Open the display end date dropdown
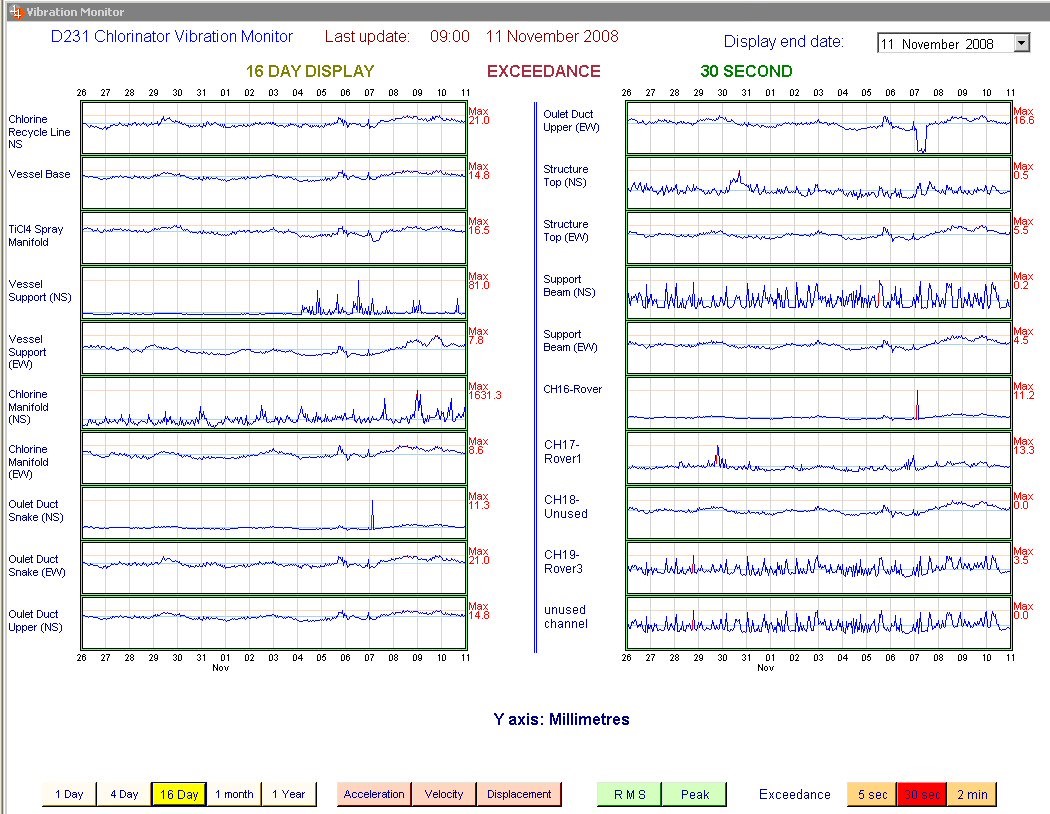The height and width of the screenshot is (814, 1050). 1021,43
